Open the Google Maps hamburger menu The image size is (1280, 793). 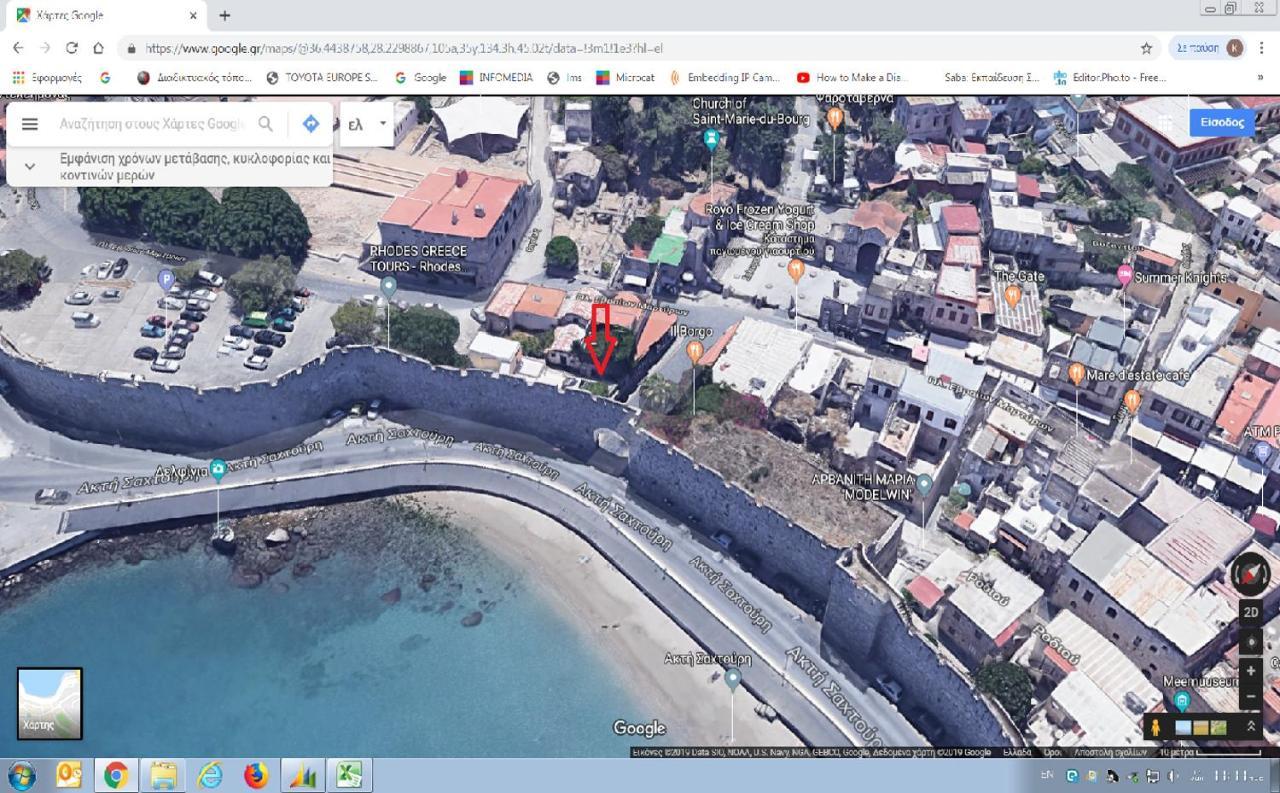30,124
